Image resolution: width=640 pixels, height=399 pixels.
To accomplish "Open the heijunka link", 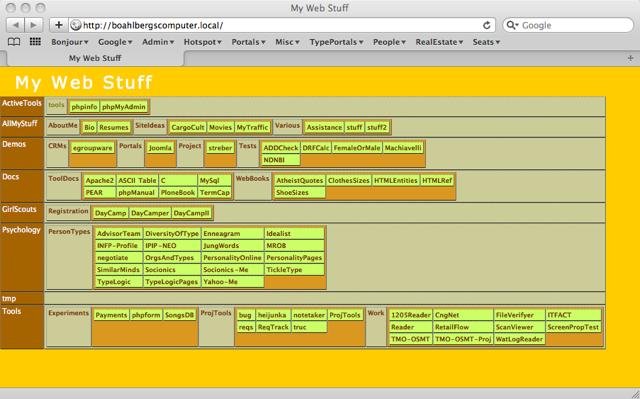I will (273, 315).
